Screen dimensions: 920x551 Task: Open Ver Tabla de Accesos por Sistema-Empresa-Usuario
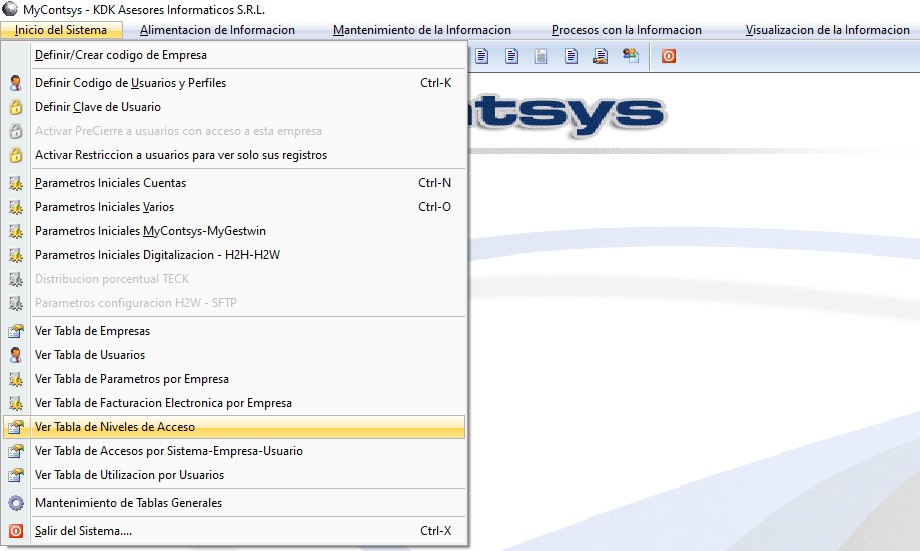point(169,451)
